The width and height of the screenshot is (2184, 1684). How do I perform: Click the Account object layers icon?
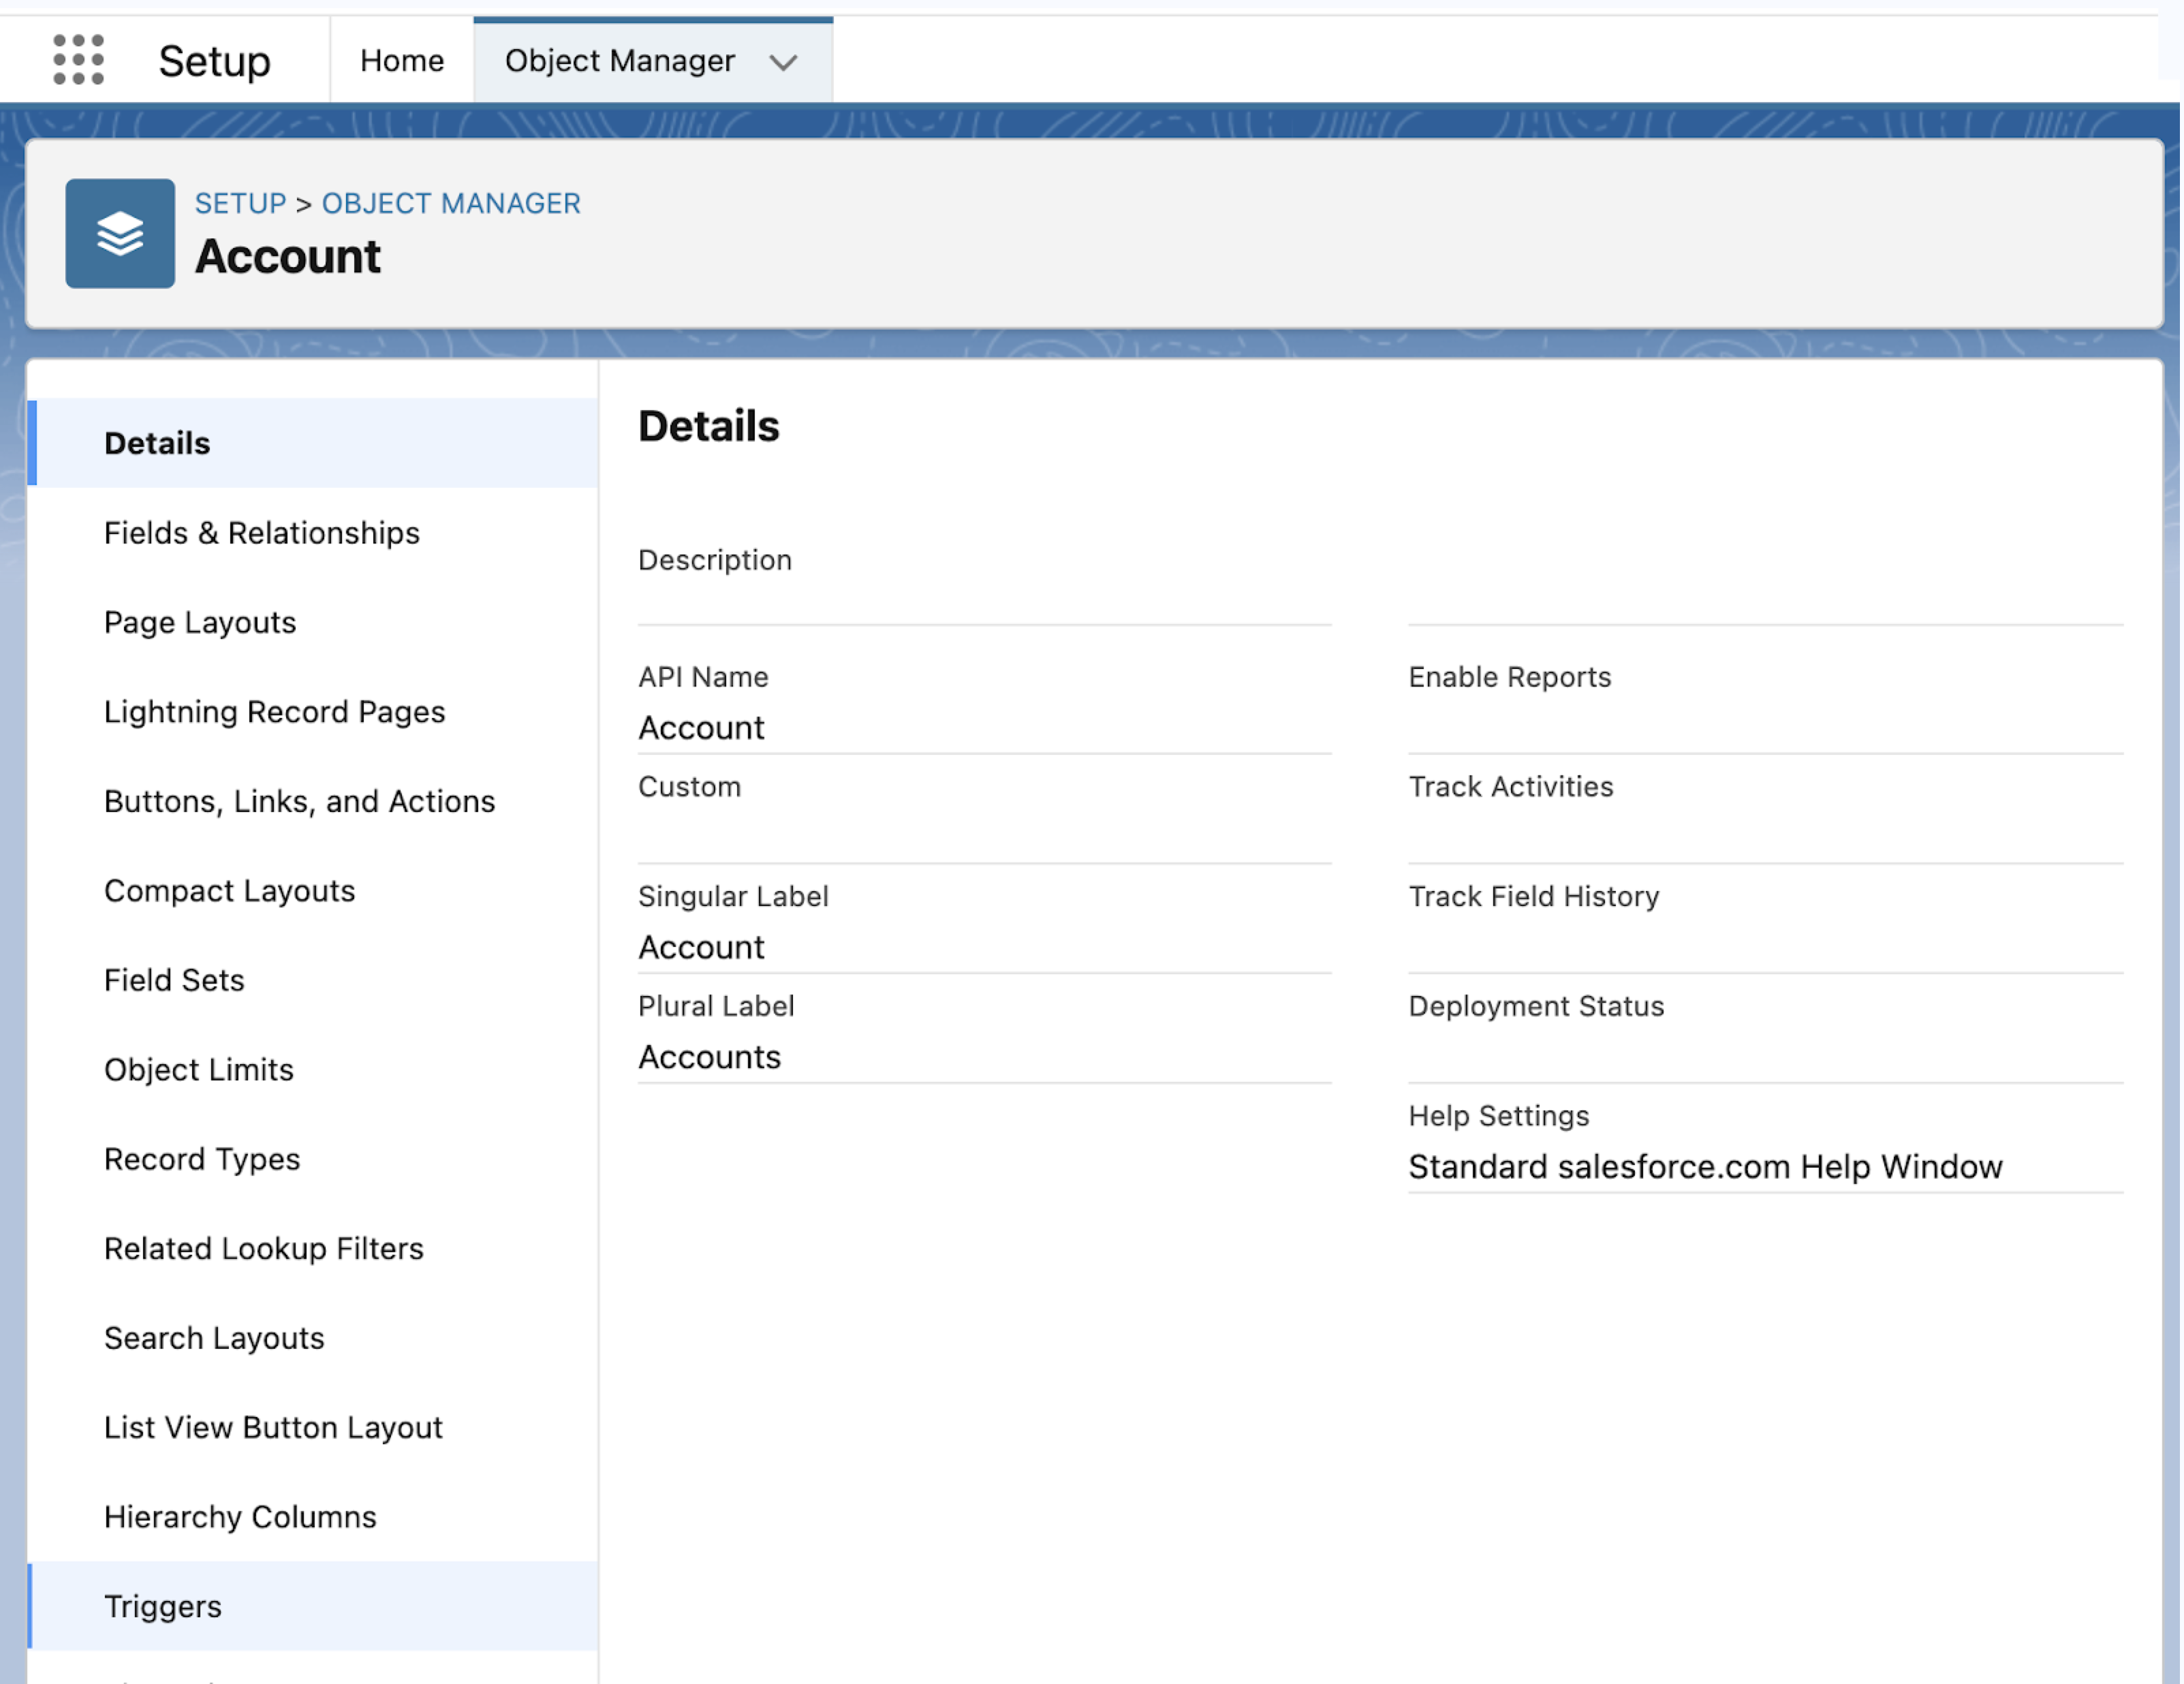click(120, 233)
